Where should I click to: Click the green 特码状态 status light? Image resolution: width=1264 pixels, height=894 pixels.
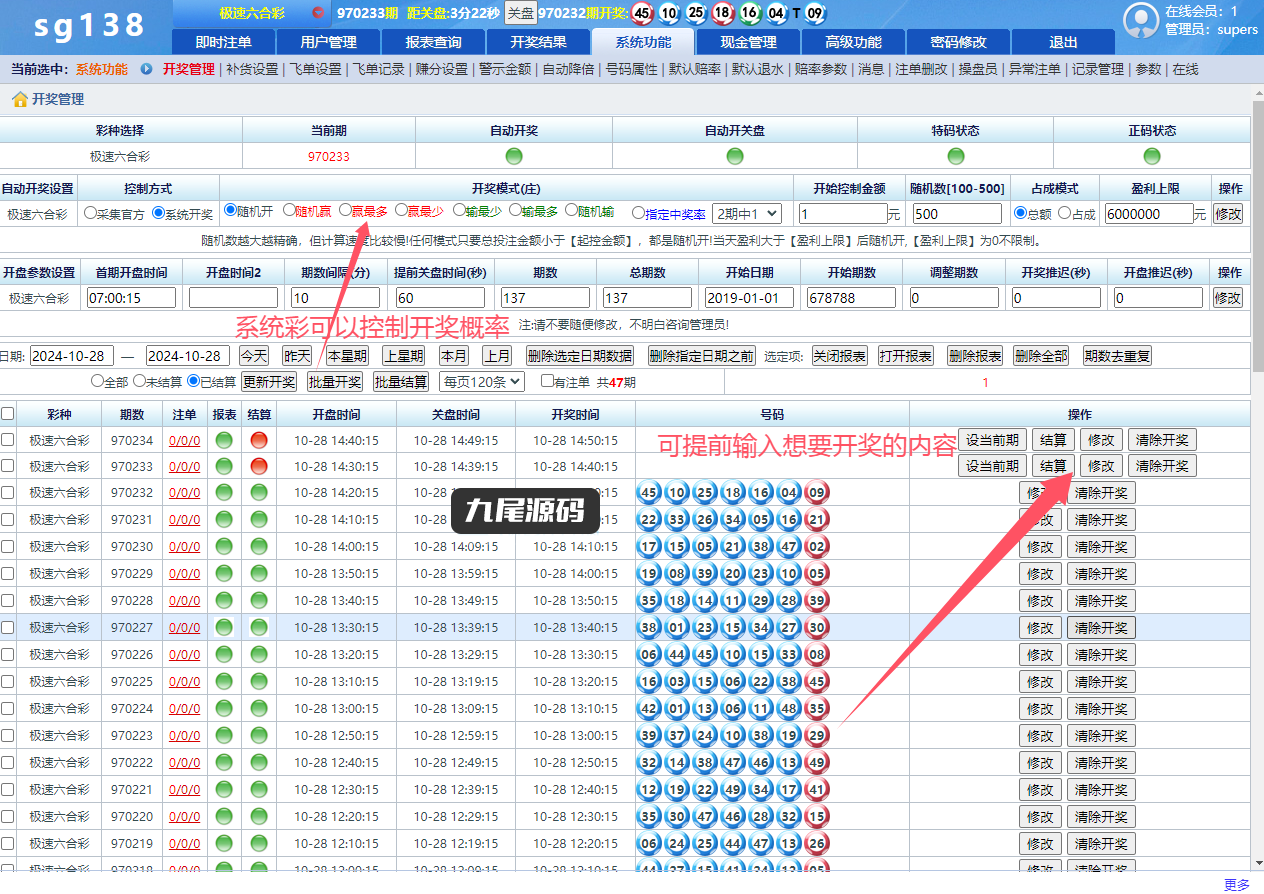pos(956,156)
